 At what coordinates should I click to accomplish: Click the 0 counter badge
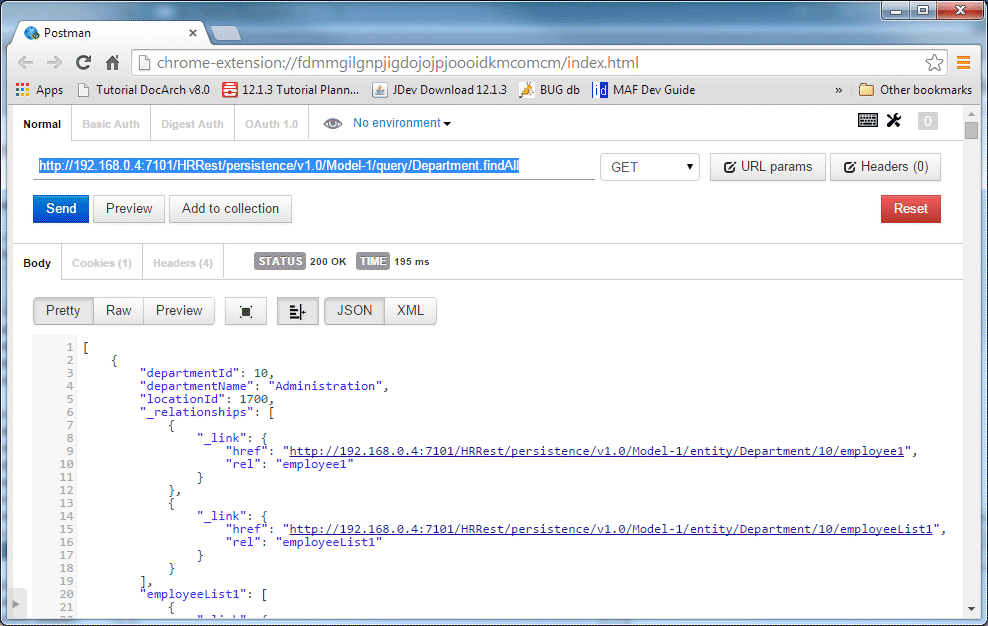(928, 120)
